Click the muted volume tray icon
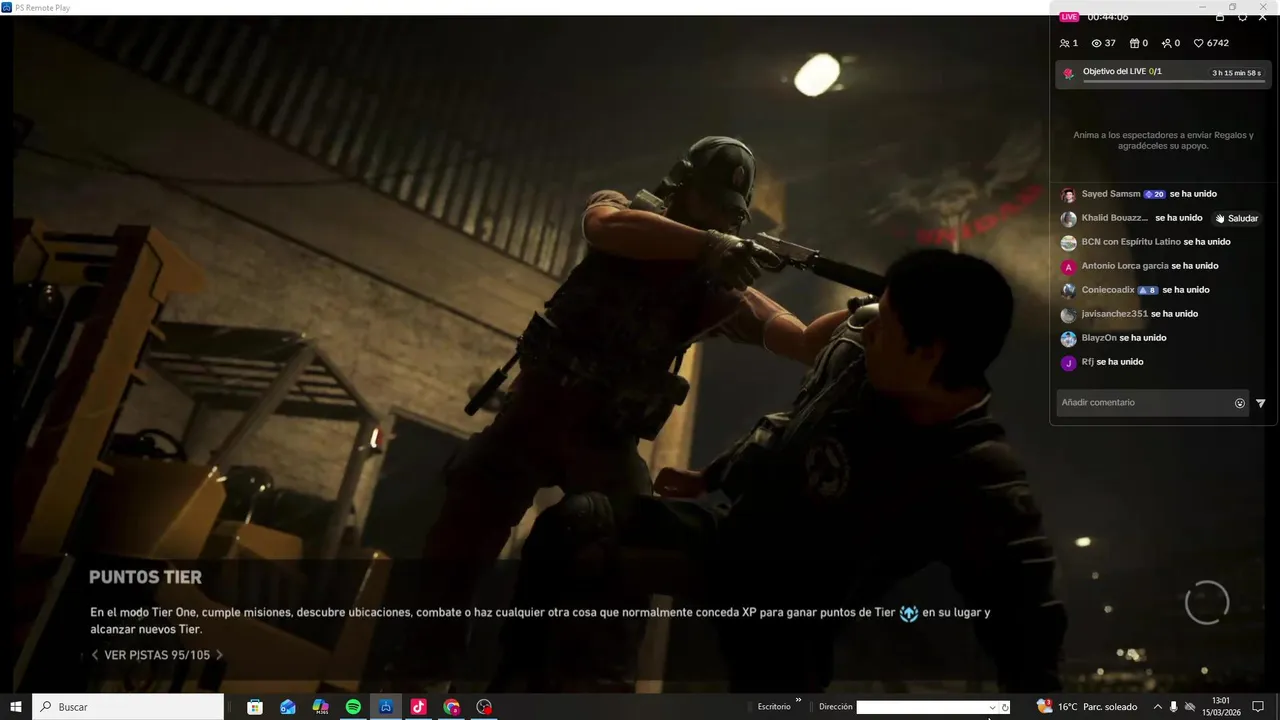The width and height of the screenshot is (1280, 720). [1190, 707]
